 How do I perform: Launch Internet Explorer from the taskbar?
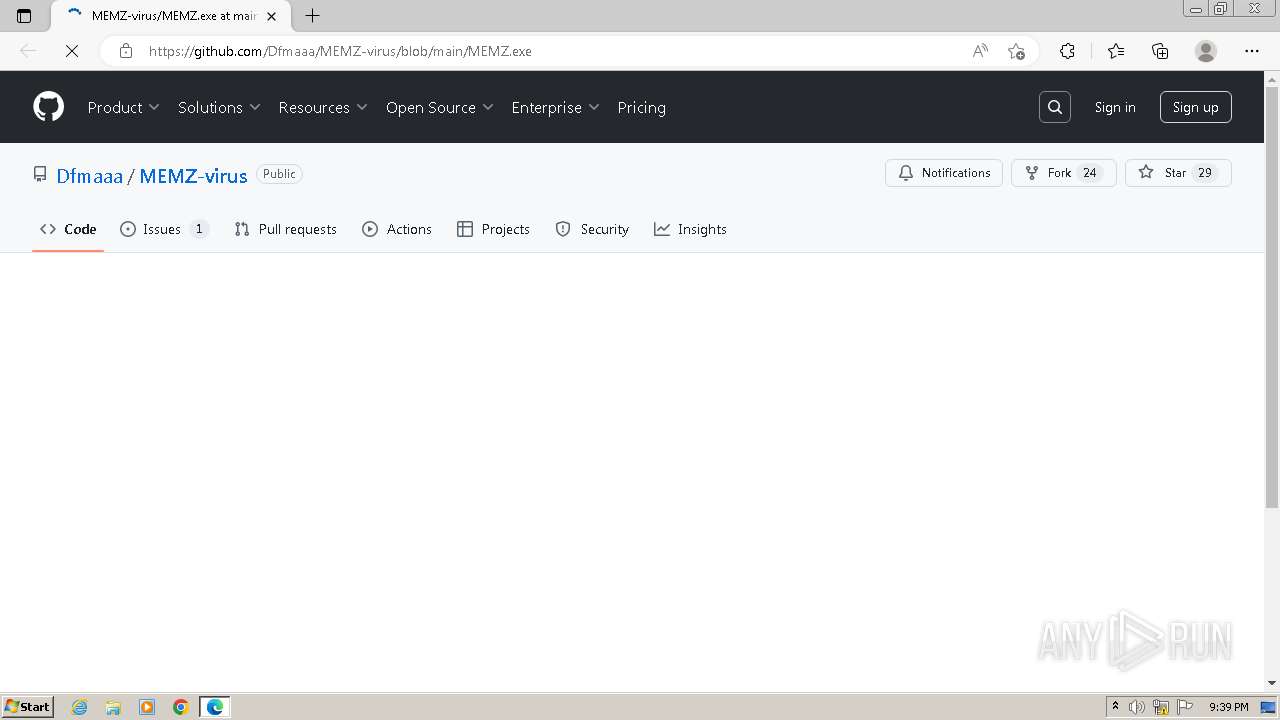pos(80,707)
